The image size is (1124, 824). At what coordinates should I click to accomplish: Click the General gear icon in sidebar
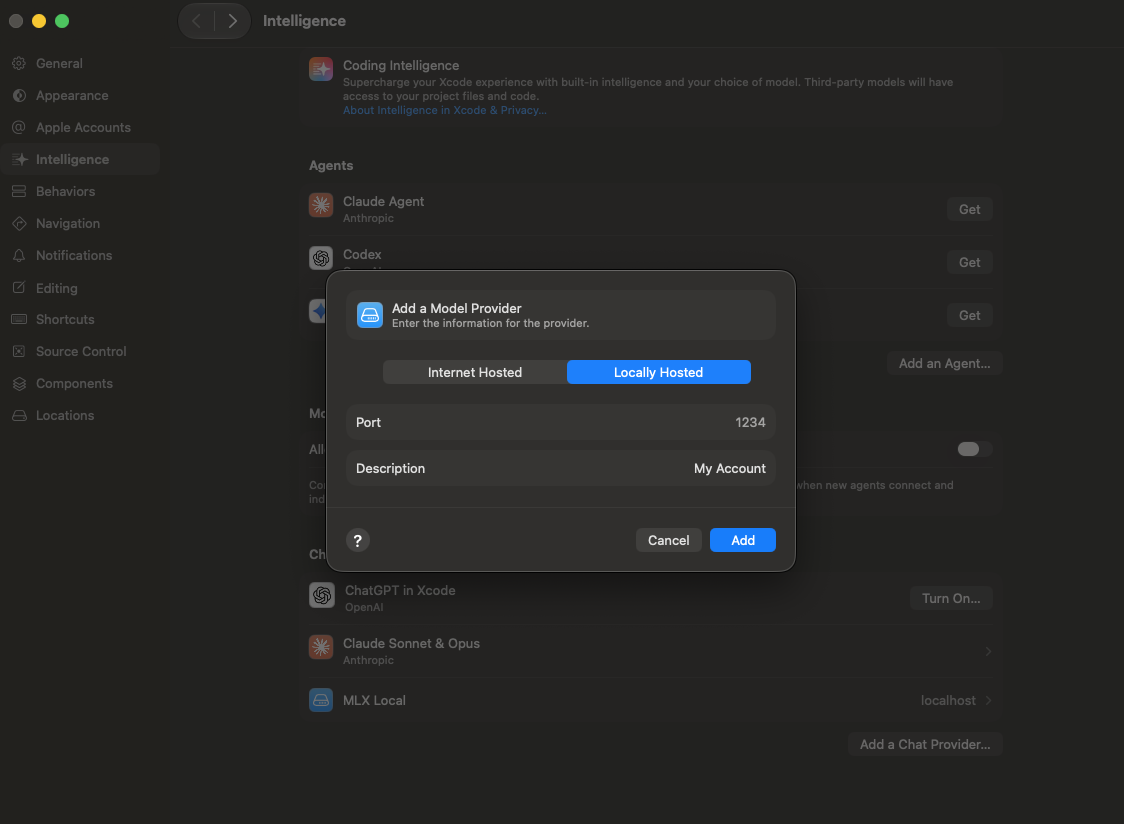[19, 63]
